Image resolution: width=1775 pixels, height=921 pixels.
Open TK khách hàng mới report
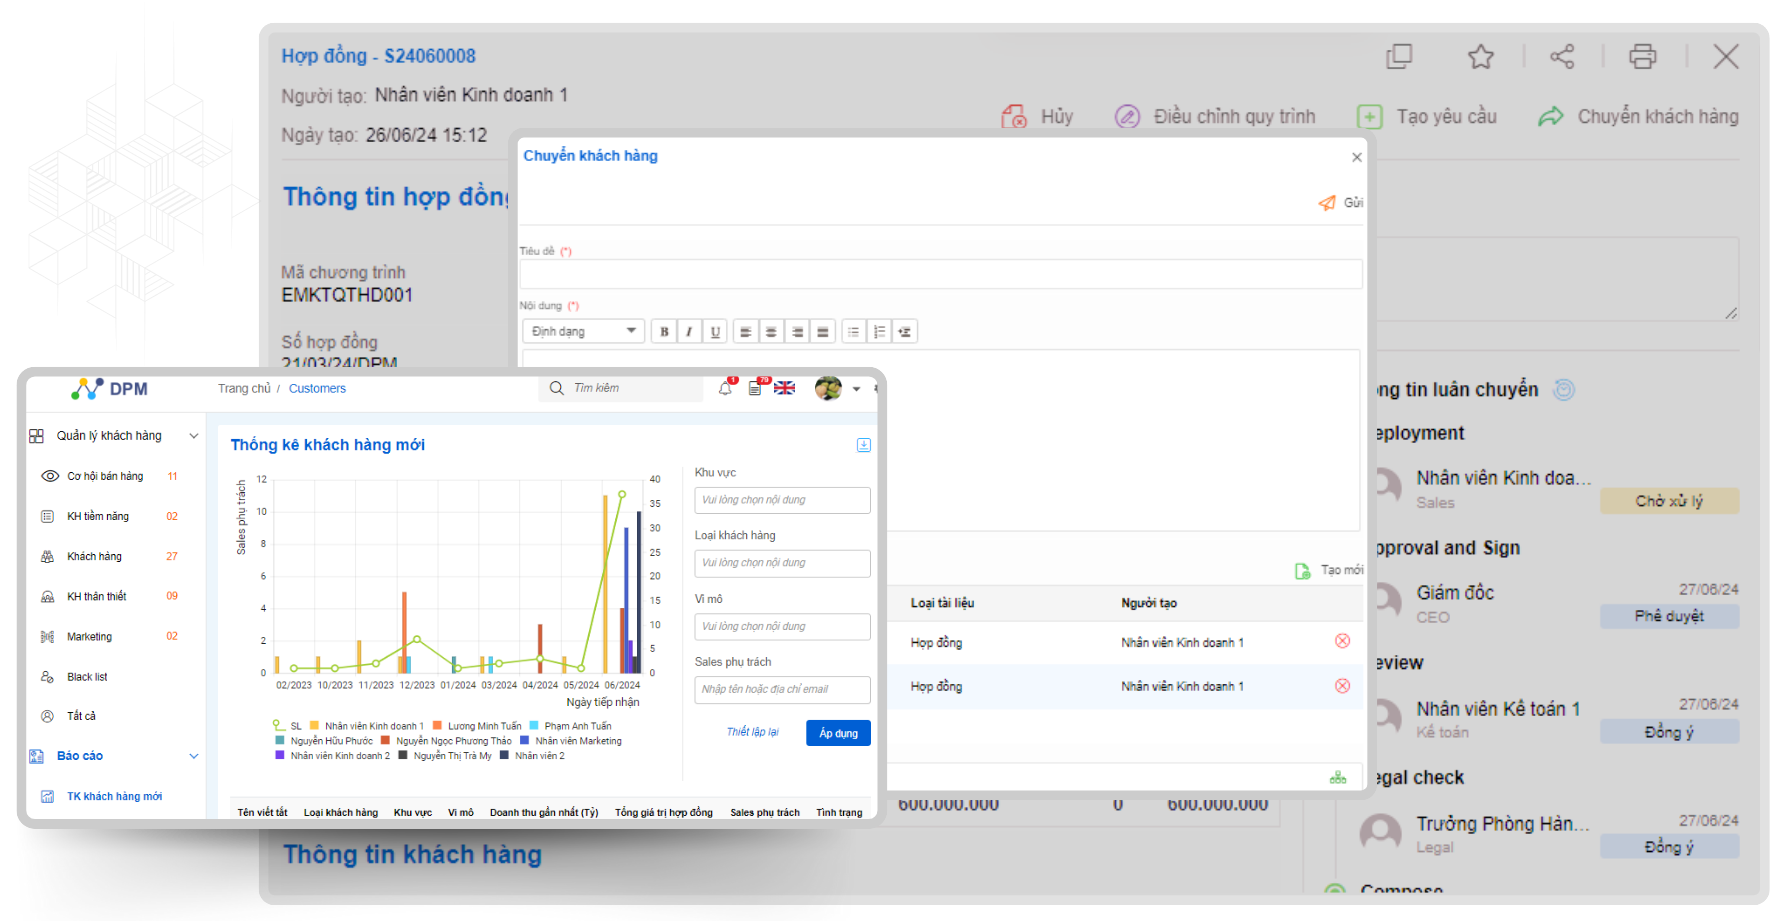[x=102, y=797]
